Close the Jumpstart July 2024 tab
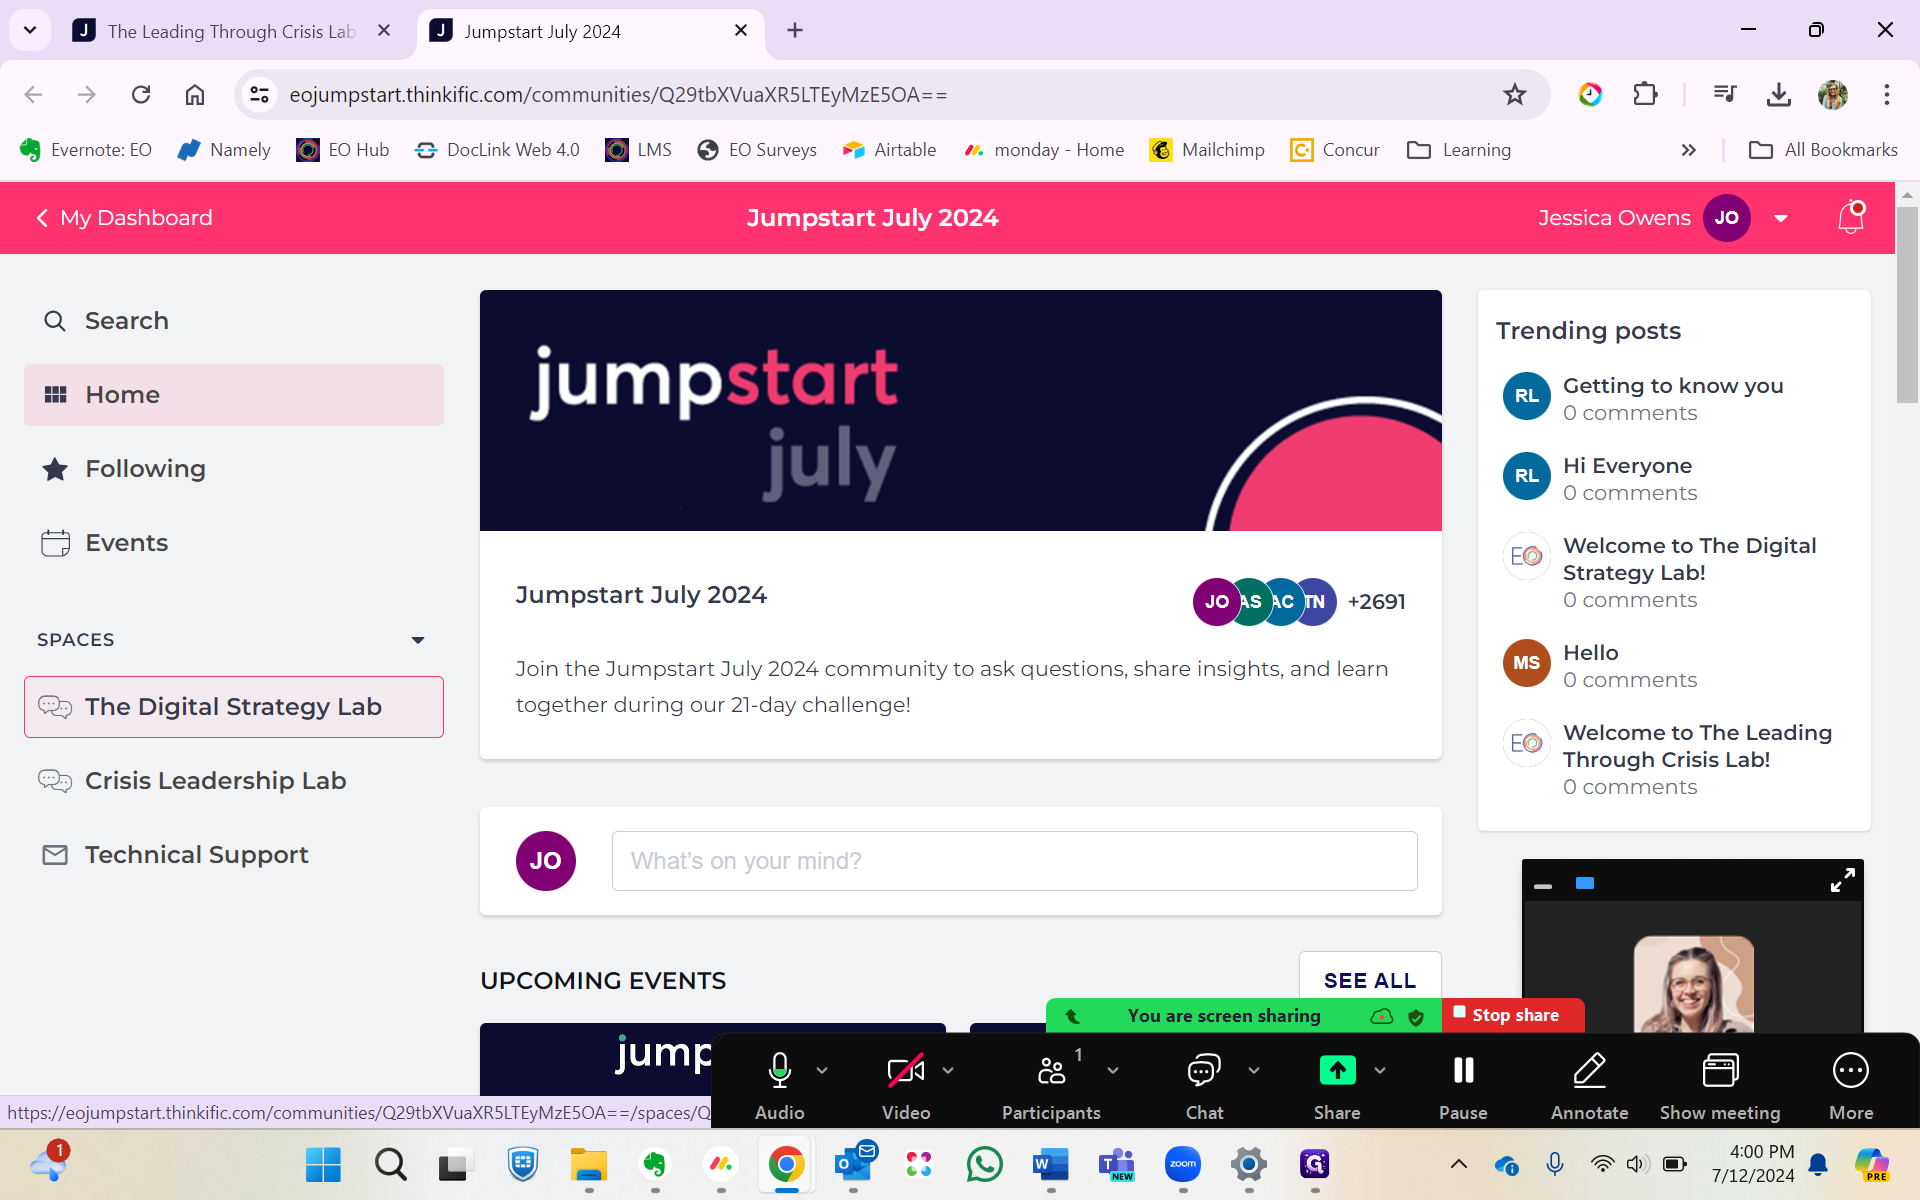Viewport: 1920px width, 1200px height. [x=741, y=31]
